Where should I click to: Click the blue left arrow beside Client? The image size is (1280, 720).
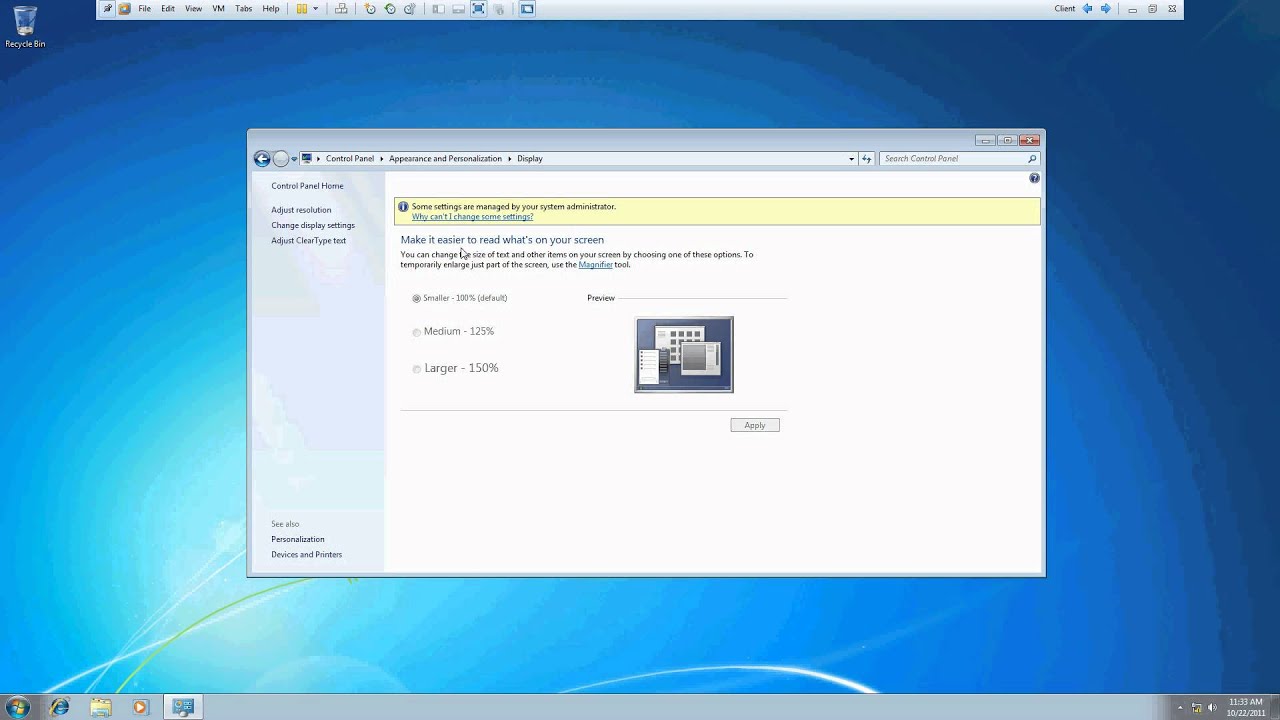1088,8
